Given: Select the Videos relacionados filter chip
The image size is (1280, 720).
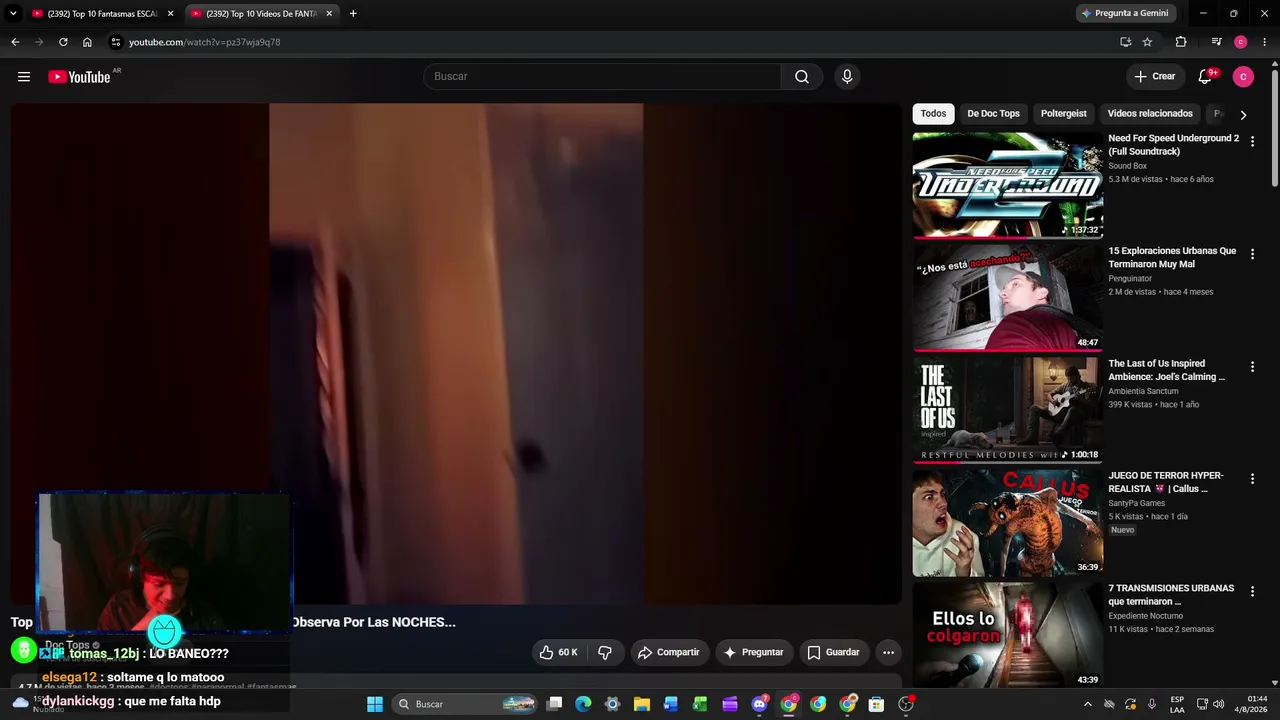Looking at the screenshot, I should (x=1150, y=114).
